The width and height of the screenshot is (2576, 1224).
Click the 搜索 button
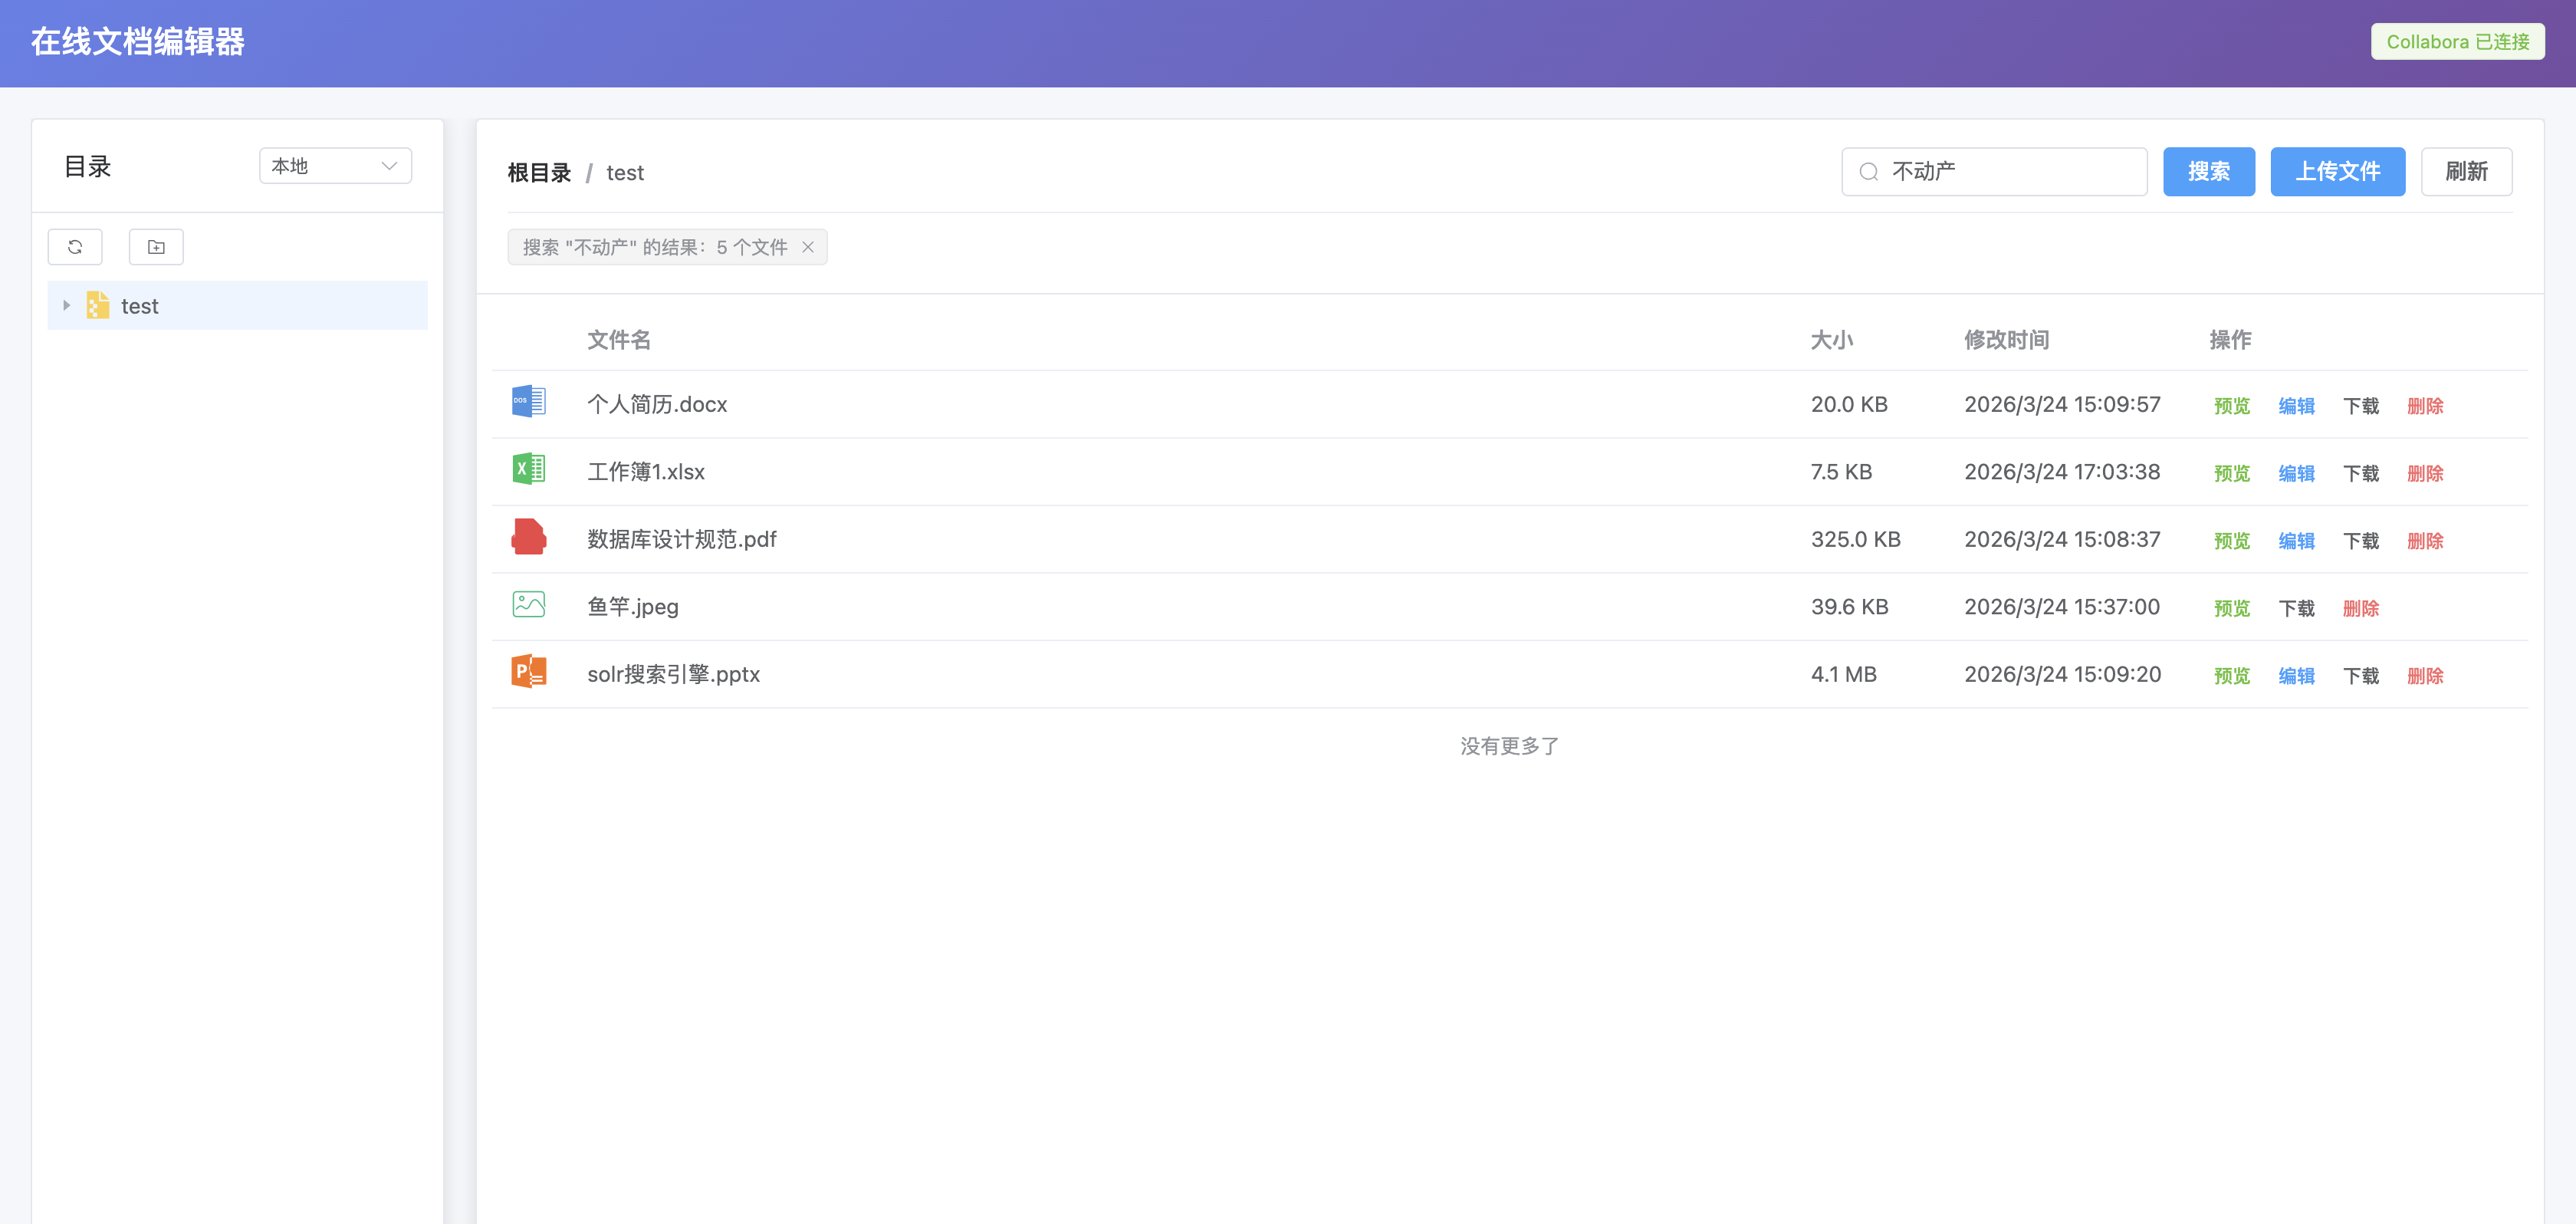2208,172
